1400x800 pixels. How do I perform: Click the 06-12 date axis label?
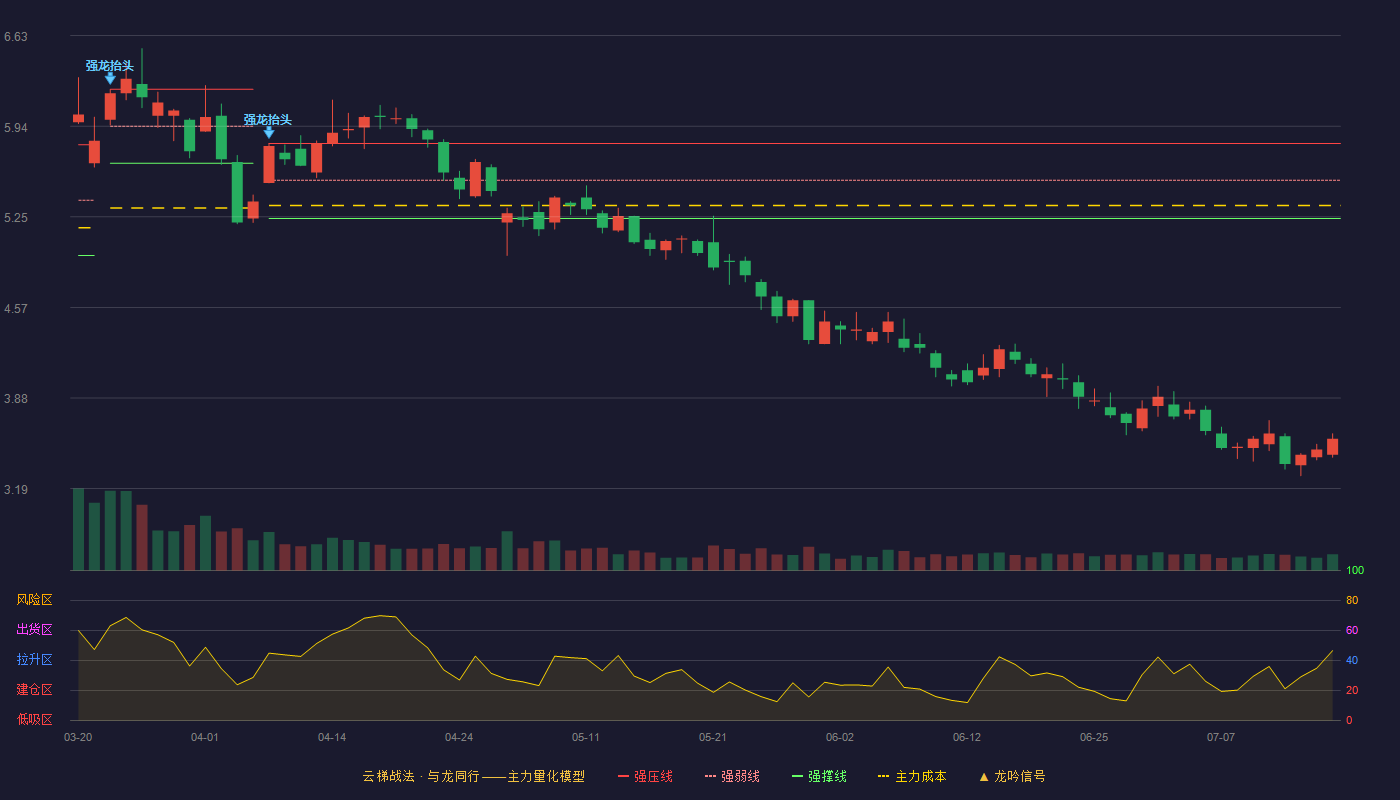pos(967,737)
